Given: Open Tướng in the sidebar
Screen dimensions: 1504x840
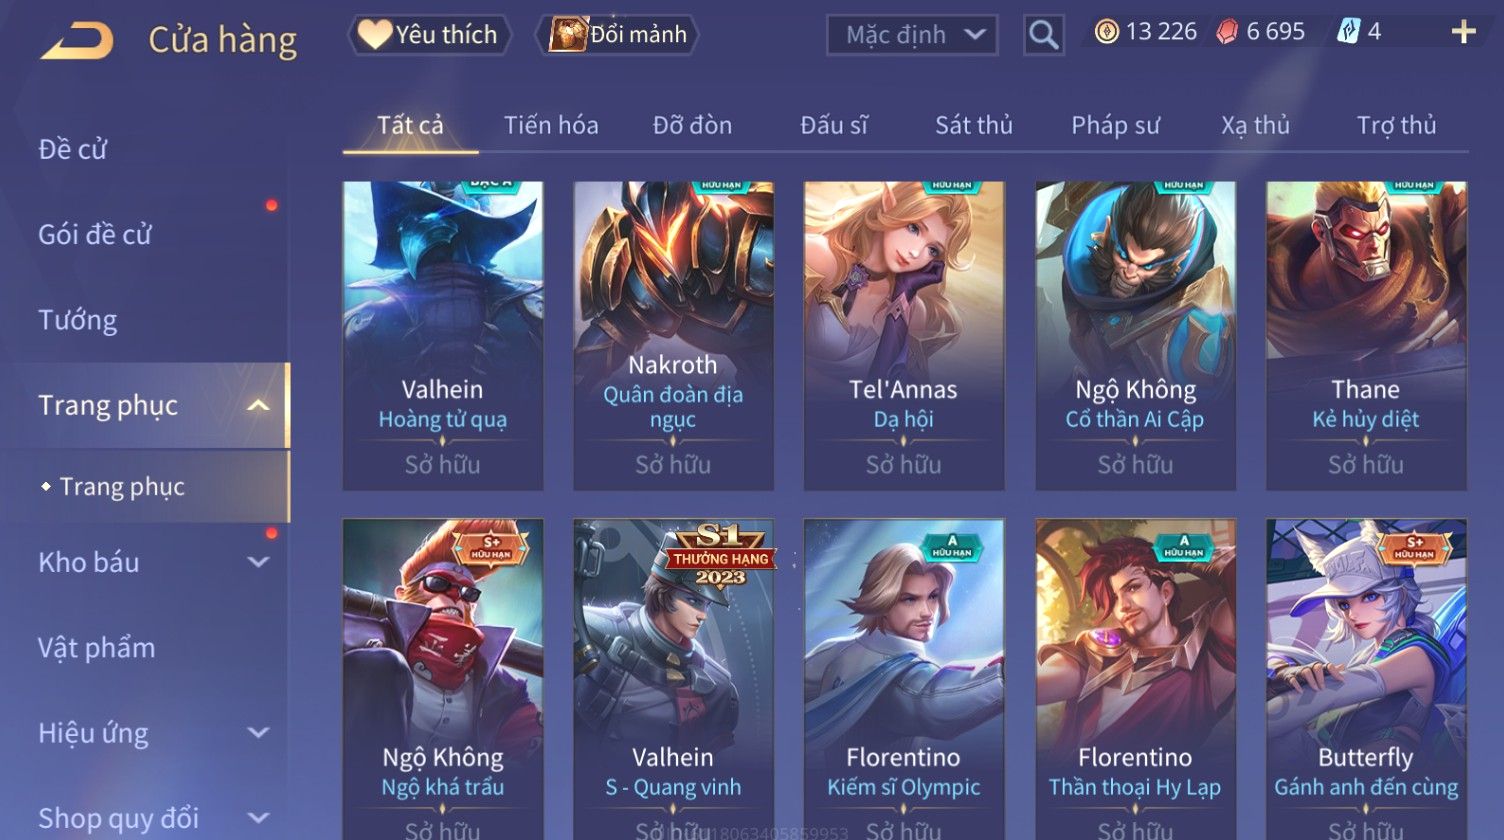Looking at the screenshot, I should 77,320.
